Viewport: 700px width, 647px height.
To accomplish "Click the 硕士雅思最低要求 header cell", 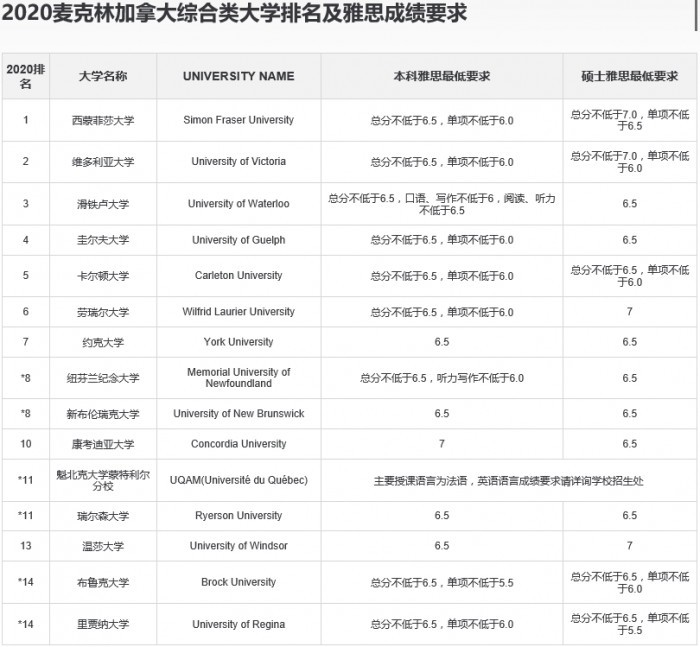I will (x=629, y=76).
